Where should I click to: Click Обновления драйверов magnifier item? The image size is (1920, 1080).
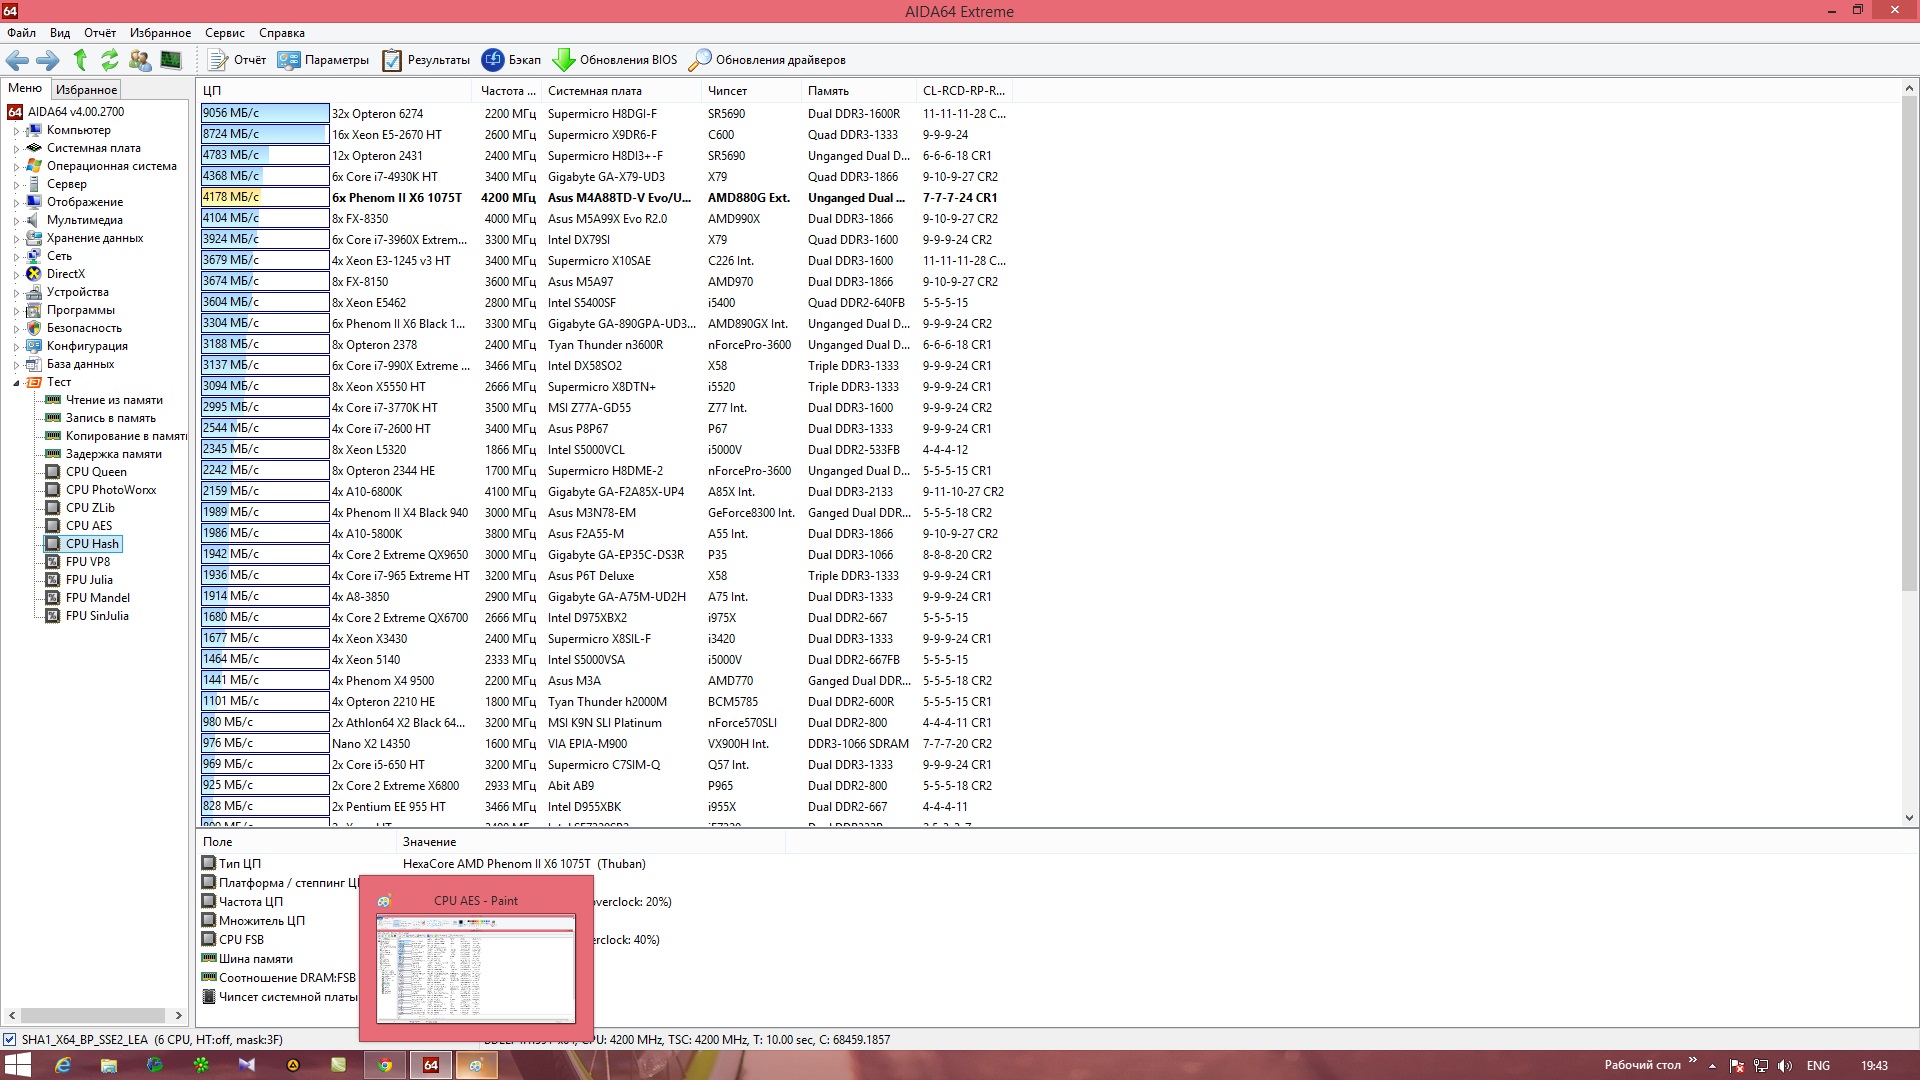[x=767, y=60]
